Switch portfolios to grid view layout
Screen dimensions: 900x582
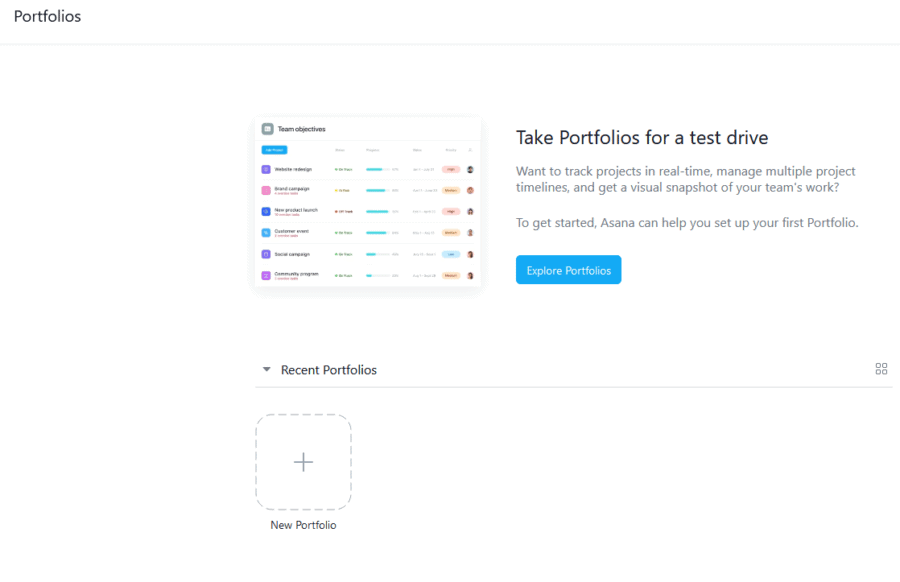pos(881,369)
